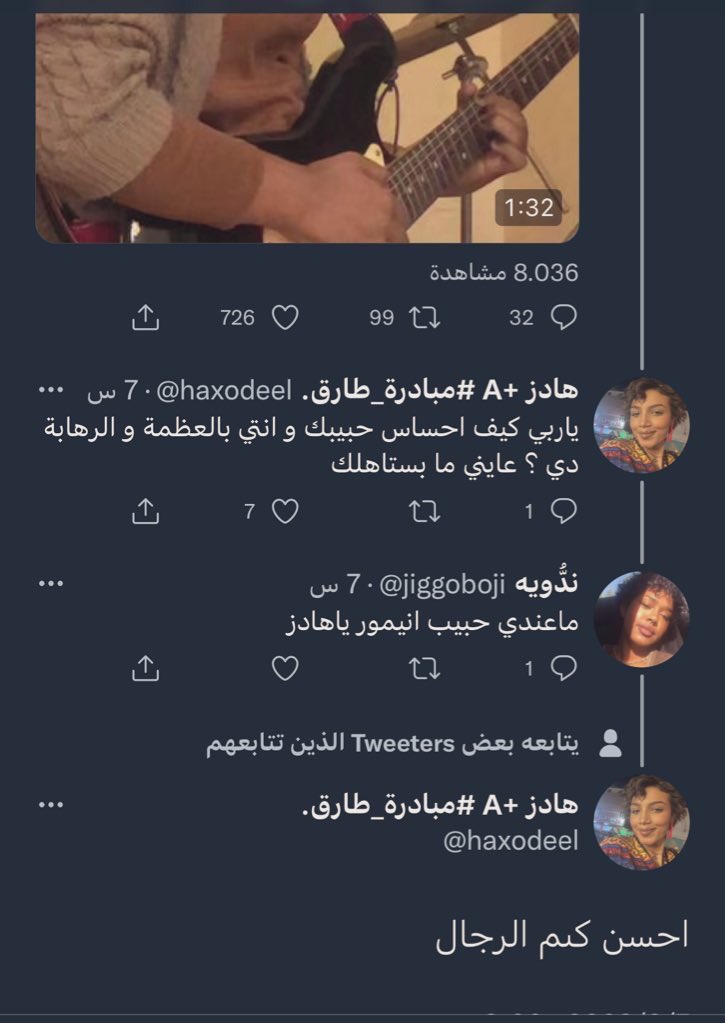
Task: Share the haxodeel reply tweet
Action: click(146, 512)
